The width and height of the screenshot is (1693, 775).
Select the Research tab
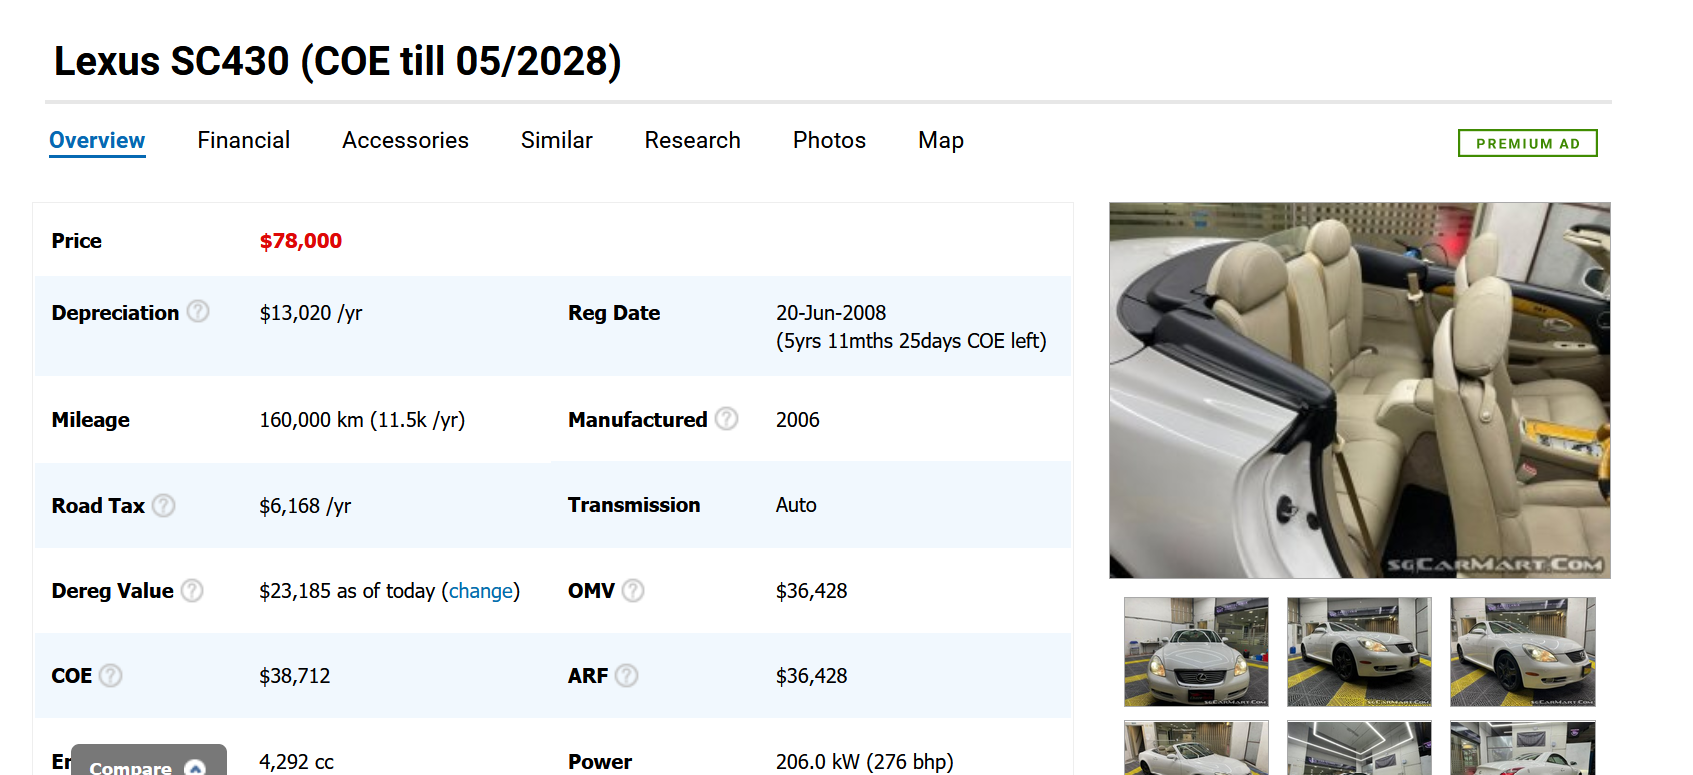pos(692,141)
